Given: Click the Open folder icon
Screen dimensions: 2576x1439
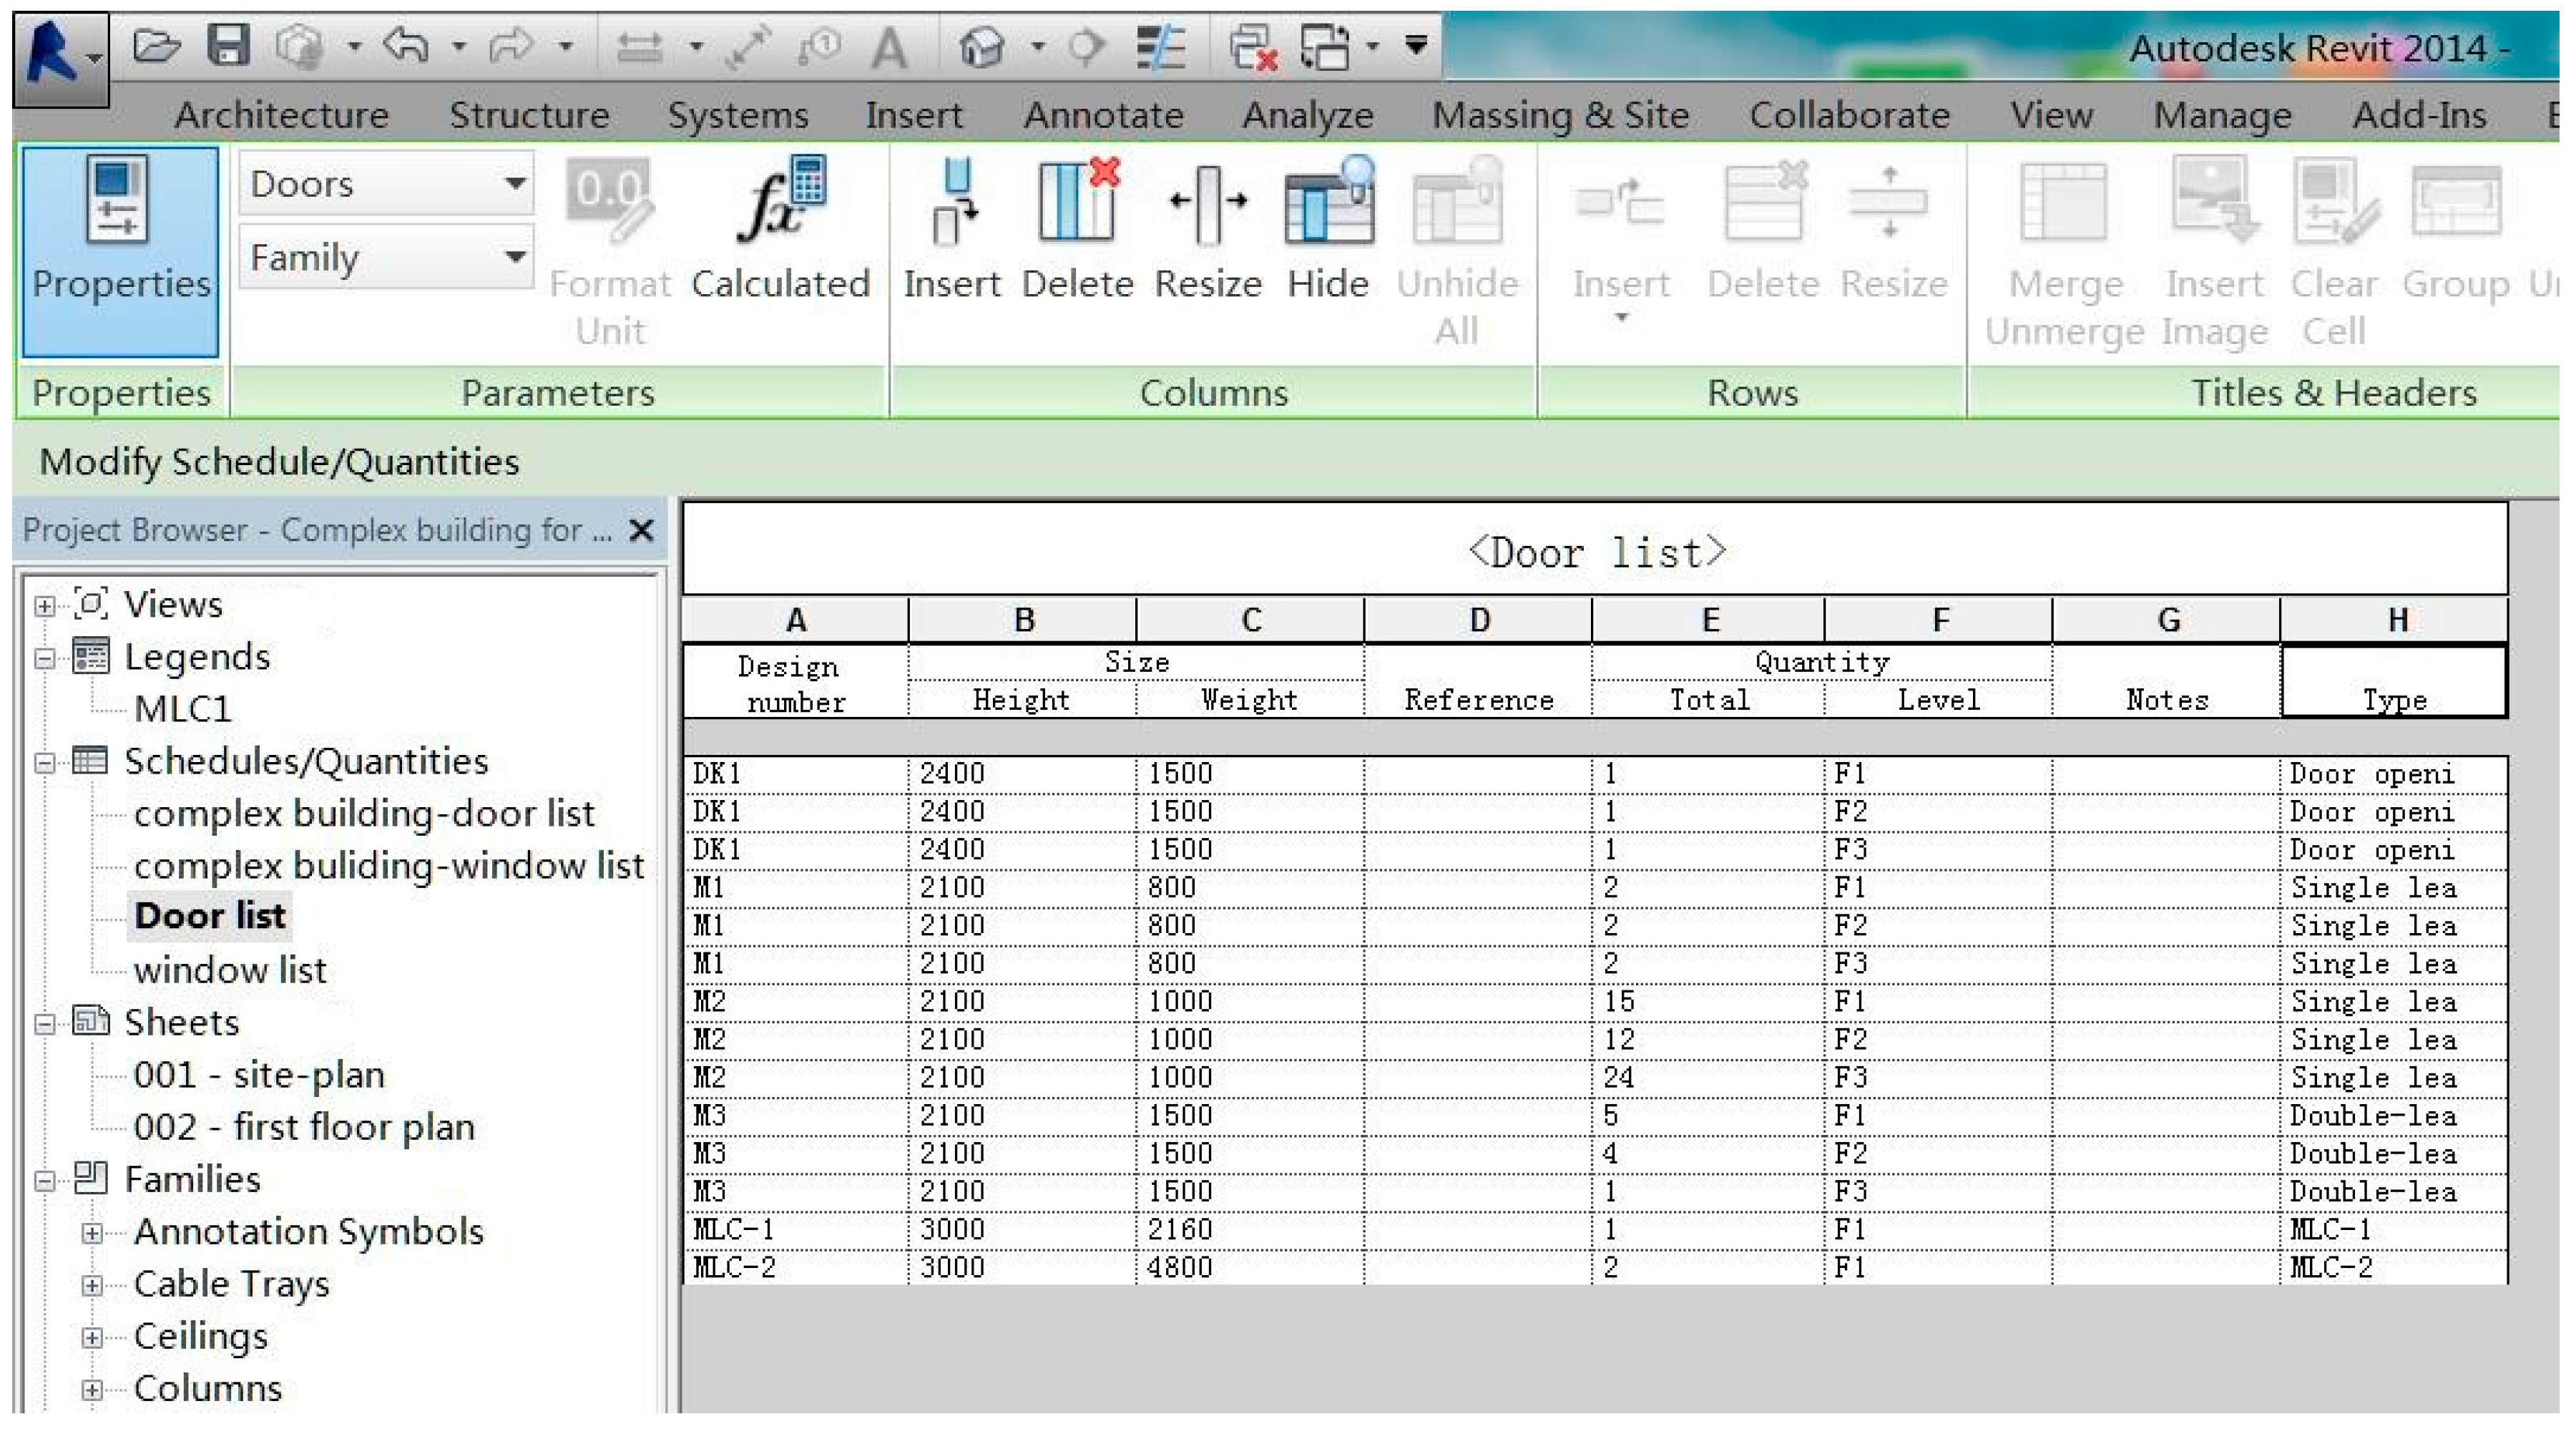Looking at the screenshot, I should 157,46.
